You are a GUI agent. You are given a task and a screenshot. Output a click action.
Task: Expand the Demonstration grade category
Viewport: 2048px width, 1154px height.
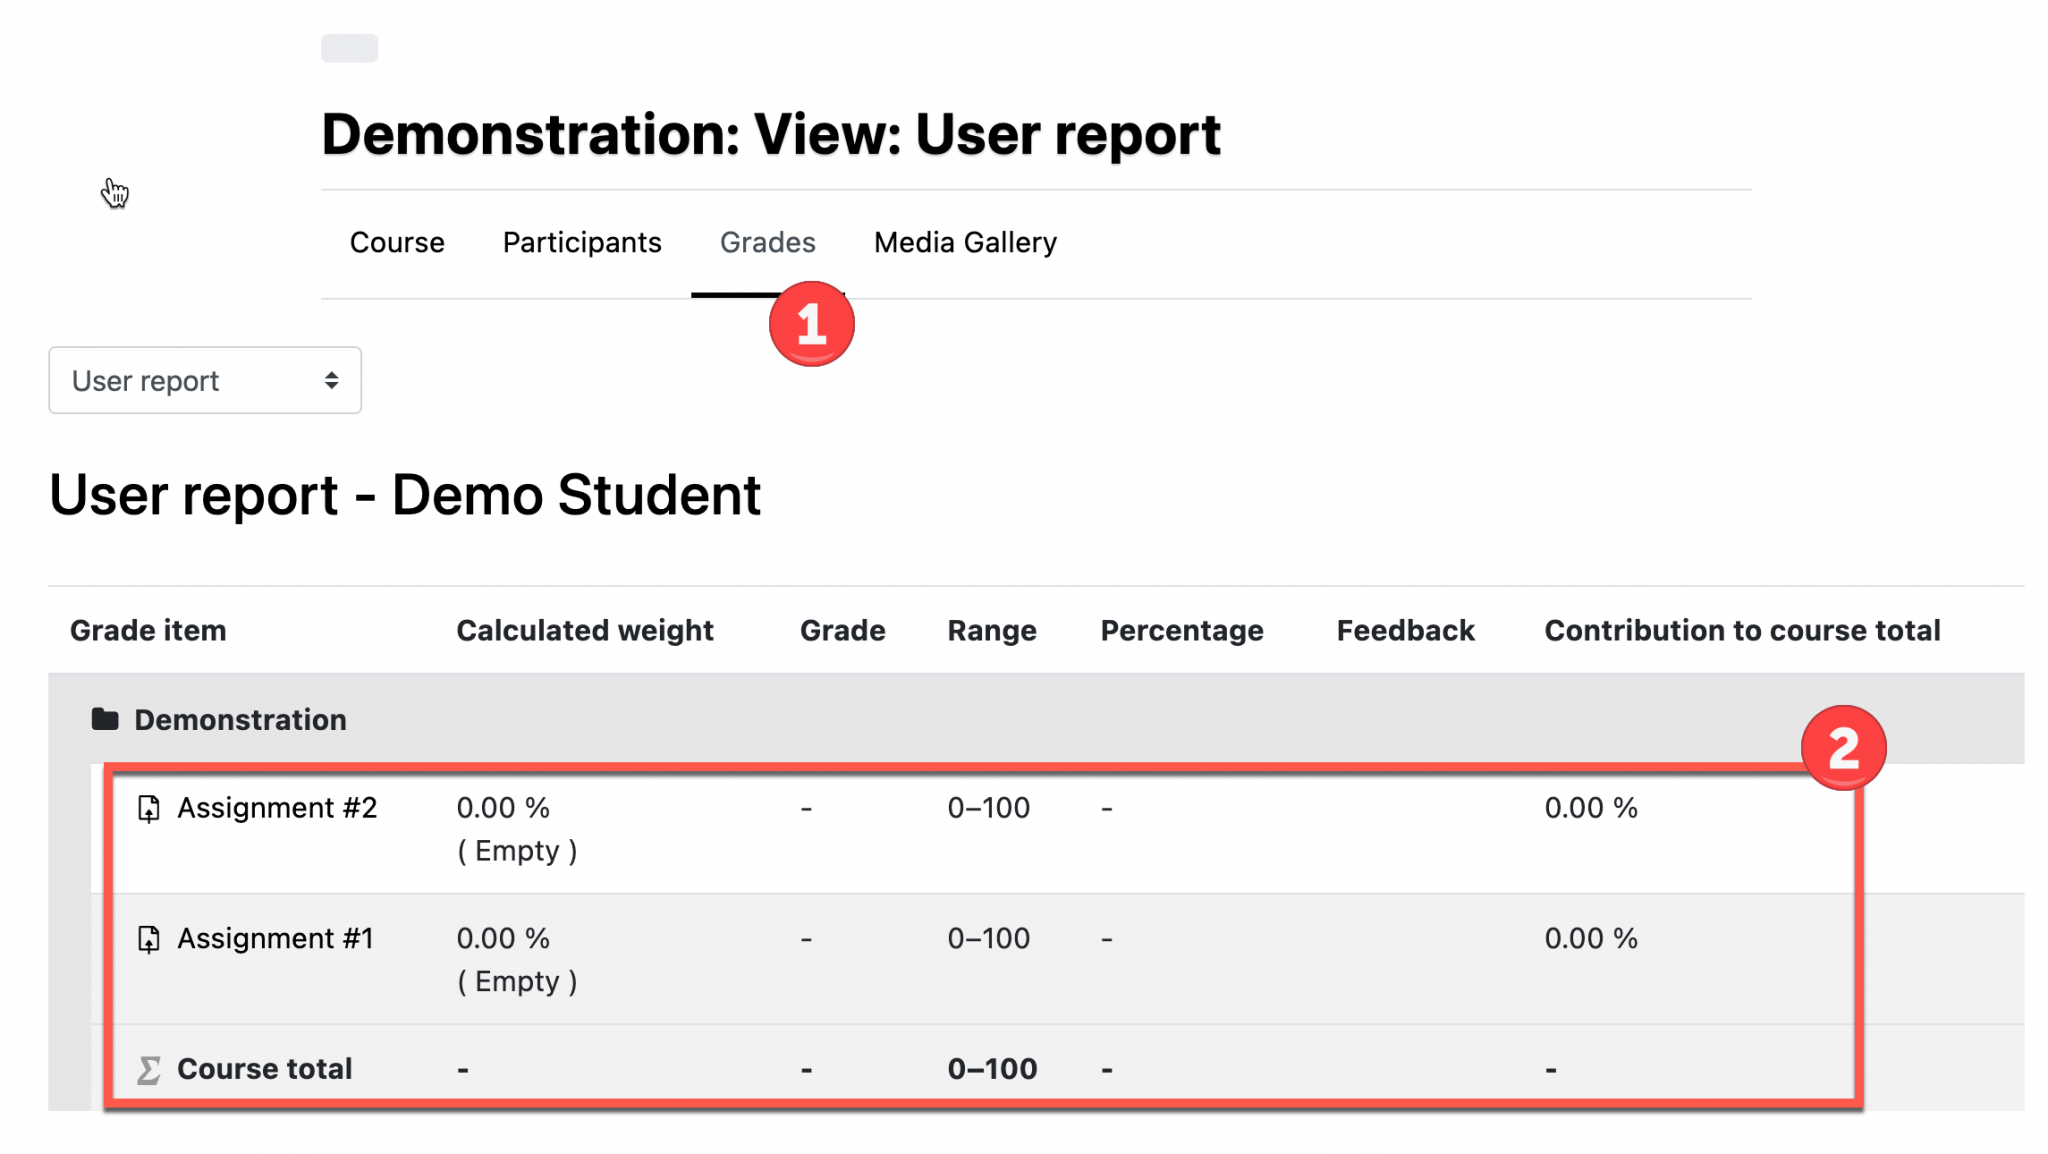click(x=240, y=719)
